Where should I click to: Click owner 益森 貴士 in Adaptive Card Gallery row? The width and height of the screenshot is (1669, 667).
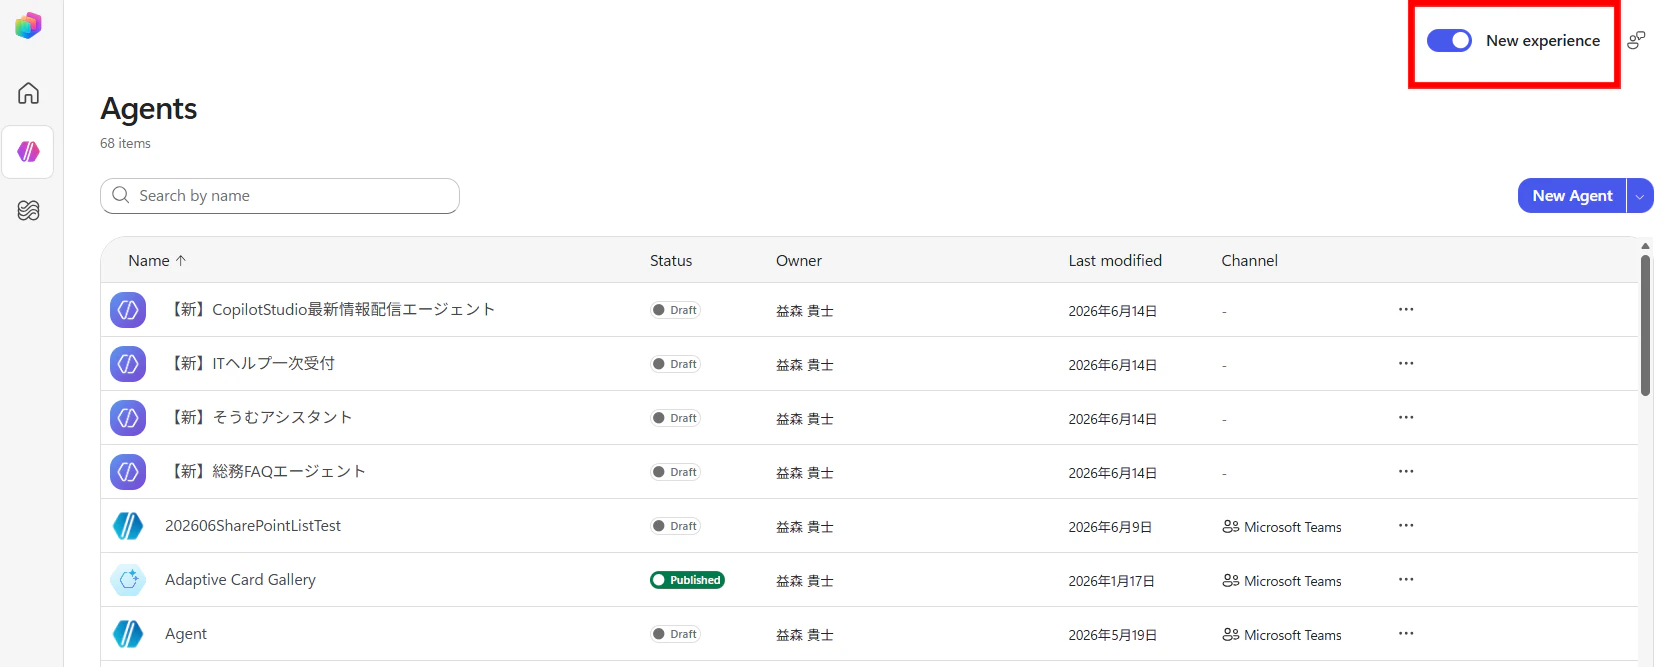[x=805, y=581]
